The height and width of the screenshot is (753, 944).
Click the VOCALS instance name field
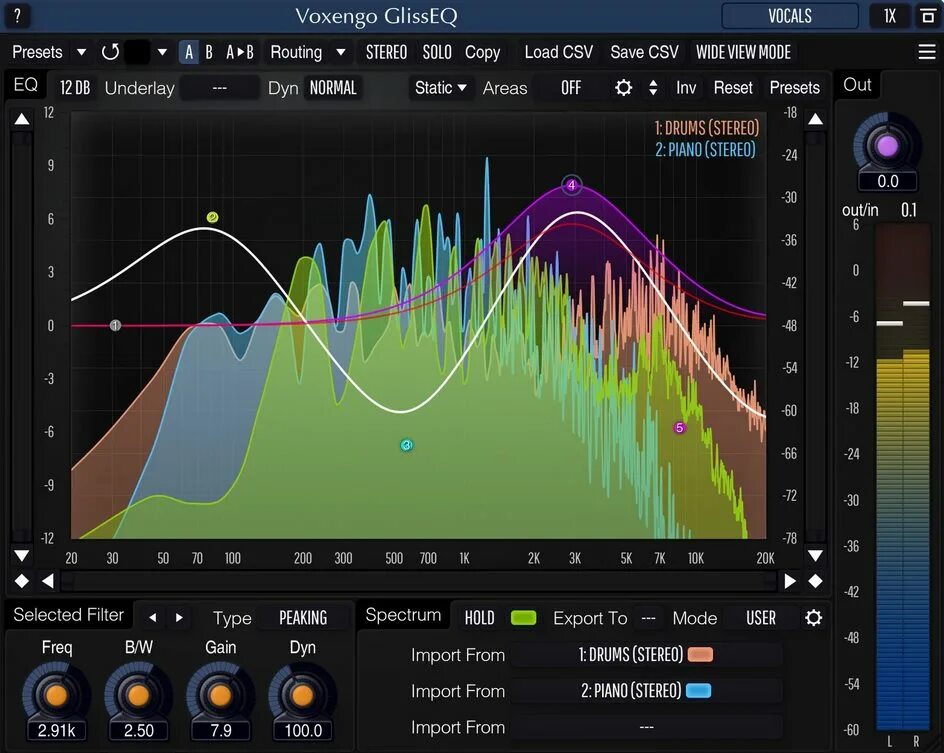[x=790, y=16]
